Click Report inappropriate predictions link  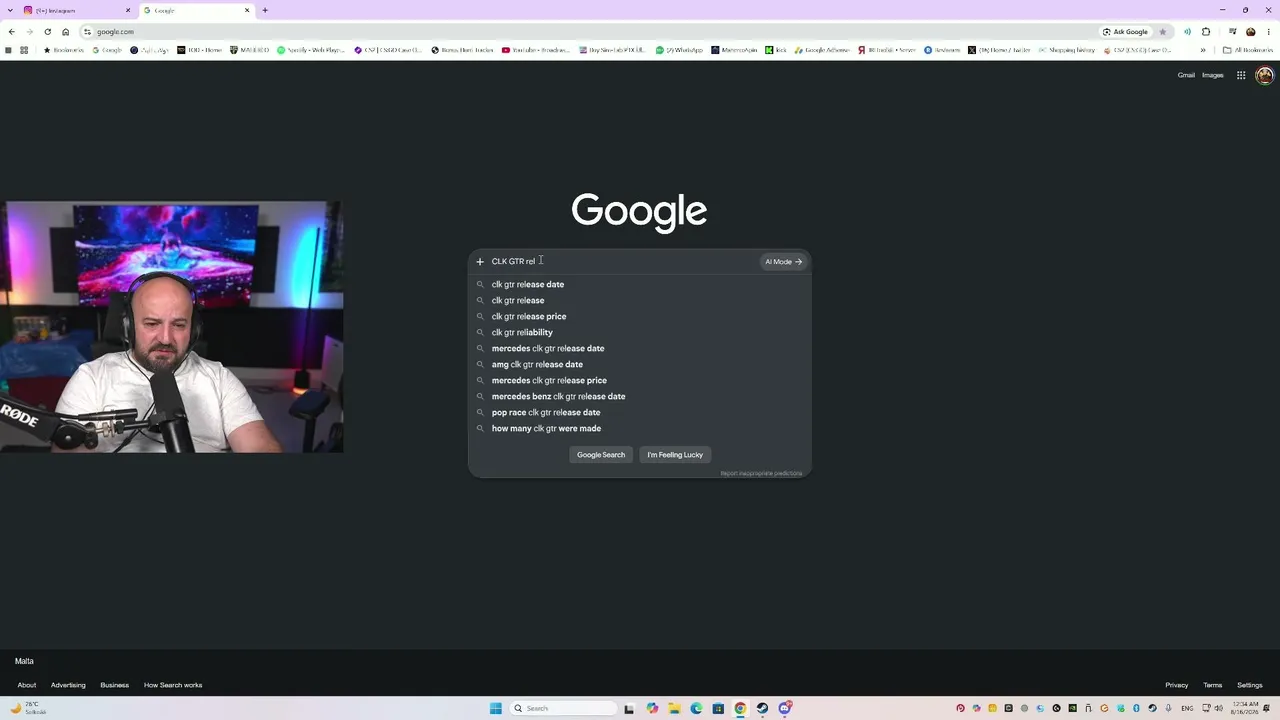coord(761,473)
